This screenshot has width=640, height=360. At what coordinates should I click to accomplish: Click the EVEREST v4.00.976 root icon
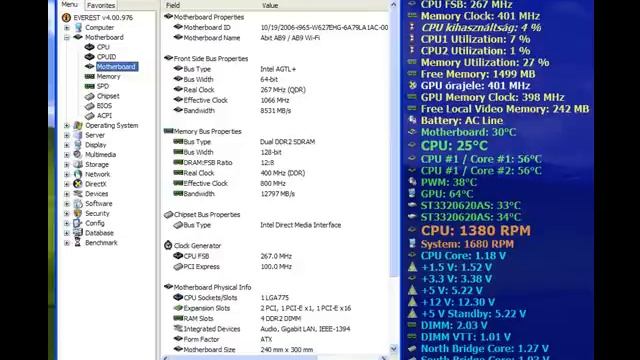click(66, 18)
